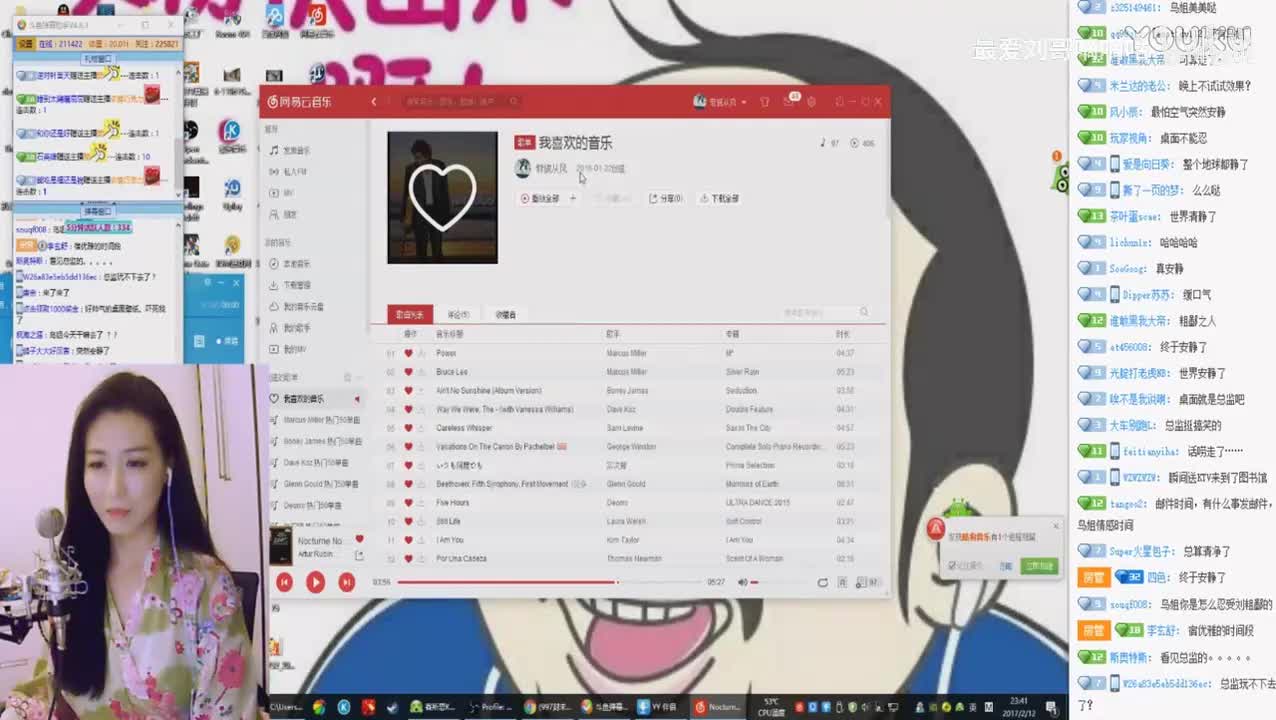Viewport: 1276px width, 720px height.
Task: Open Glenn Gould top 50 playlist
Action: 315,484
